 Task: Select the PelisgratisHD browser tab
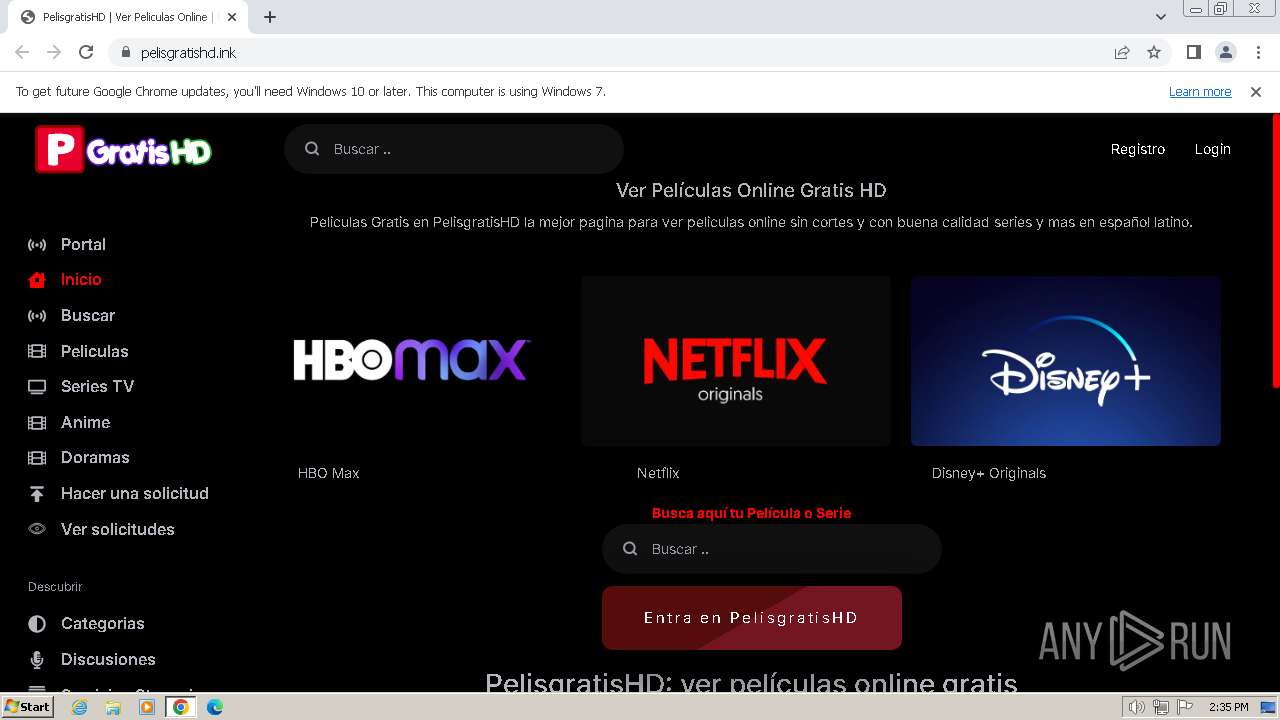(x=127, y=17)
